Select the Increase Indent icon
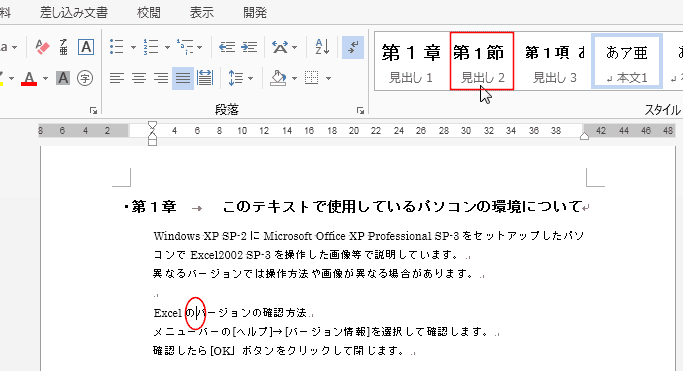Image resolution: width=683 pixels, height=371 pixels. [x=249, y=47]
